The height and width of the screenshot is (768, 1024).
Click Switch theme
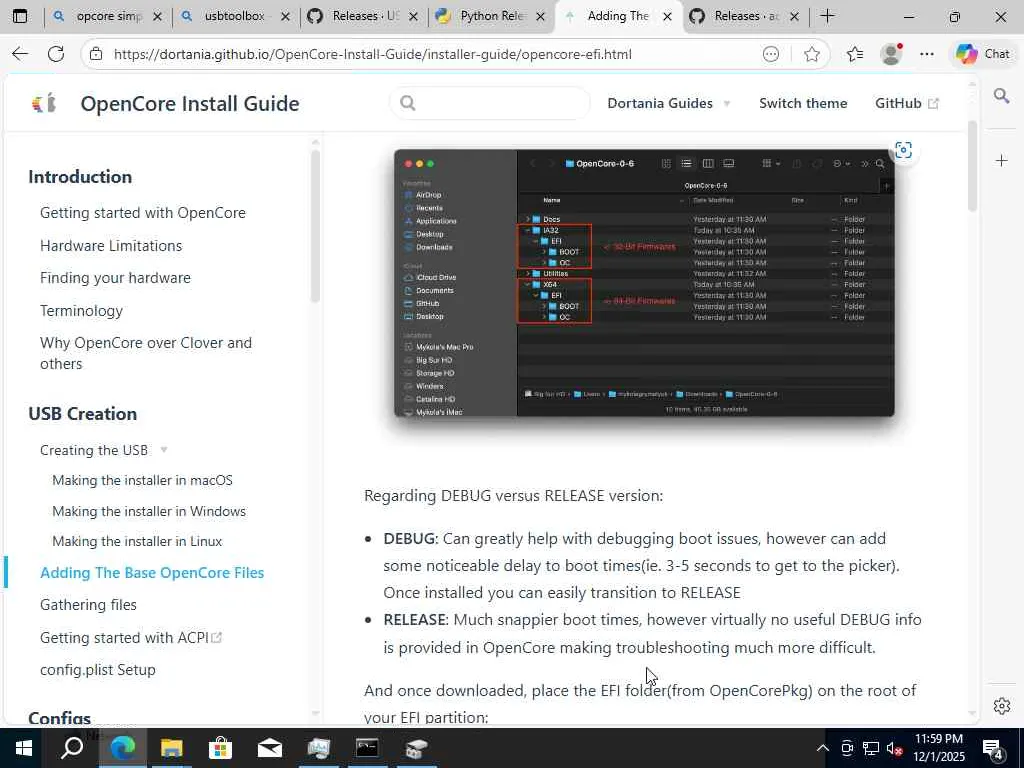pos(803,103)
